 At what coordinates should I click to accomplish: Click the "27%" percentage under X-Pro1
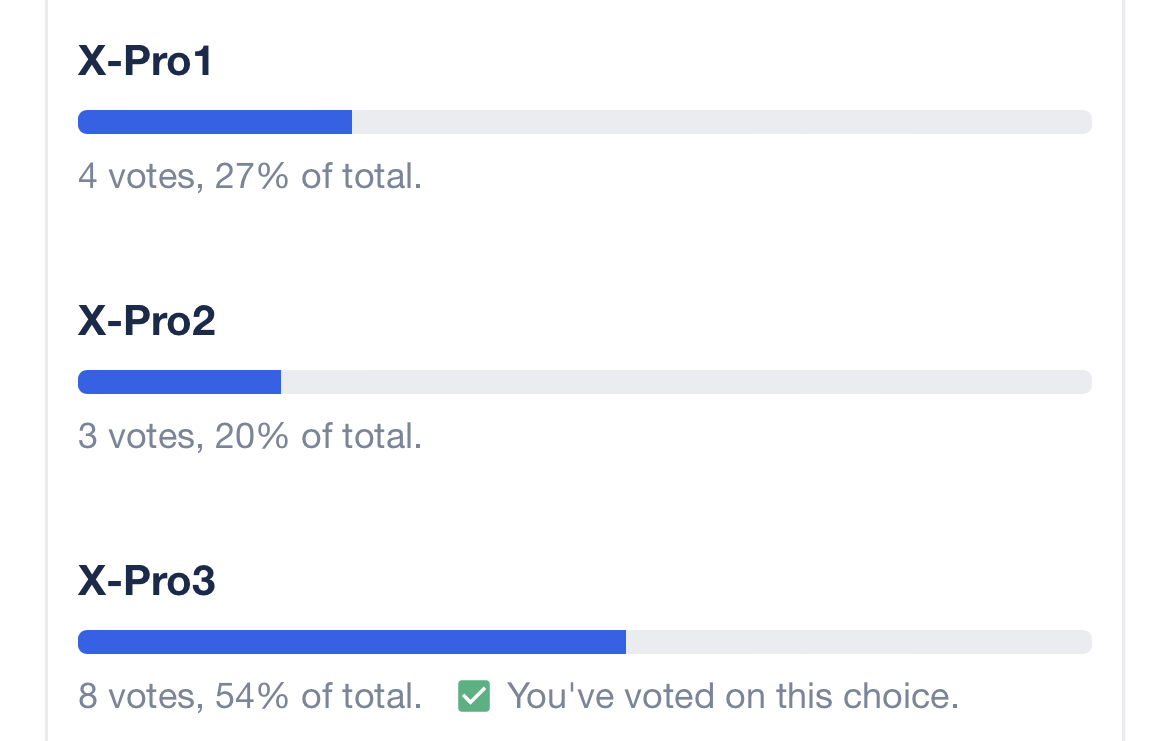pyautogui.click(x=252, y=177)
